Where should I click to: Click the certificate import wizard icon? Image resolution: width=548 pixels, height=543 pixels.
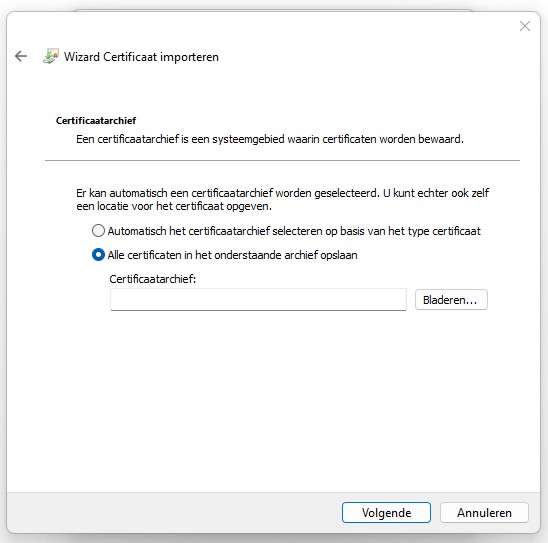51,56
